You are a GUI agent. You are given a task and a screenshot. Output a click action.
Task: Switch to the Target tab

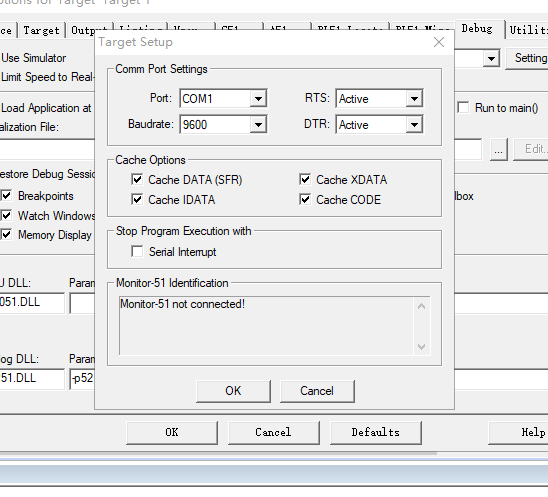(x=41, y=31)
